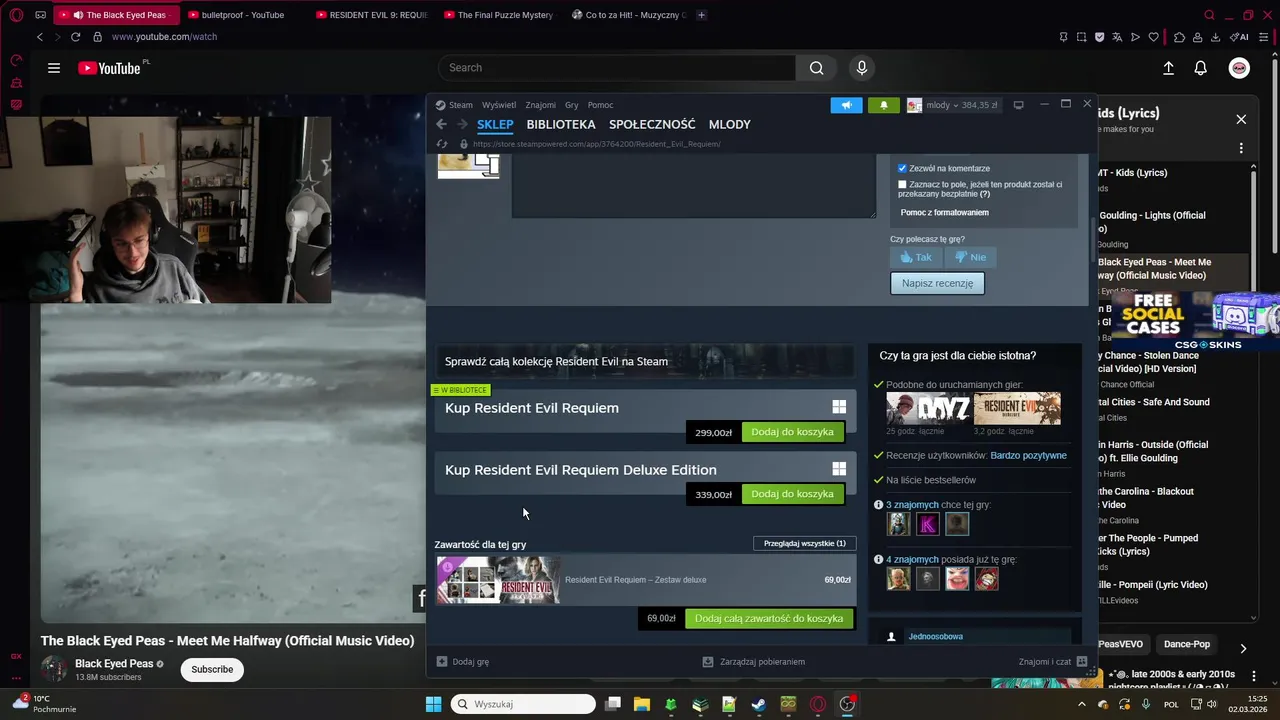Open Pomoc z formatowaniem link
This screenshot has width=1280, height=720.
[944, 212]
